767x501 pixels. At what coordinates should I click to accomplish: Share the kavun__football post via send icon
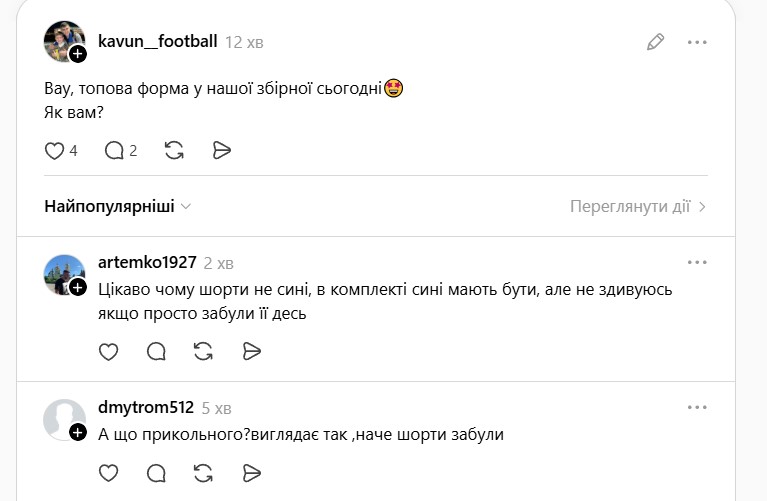pos(222,150)
